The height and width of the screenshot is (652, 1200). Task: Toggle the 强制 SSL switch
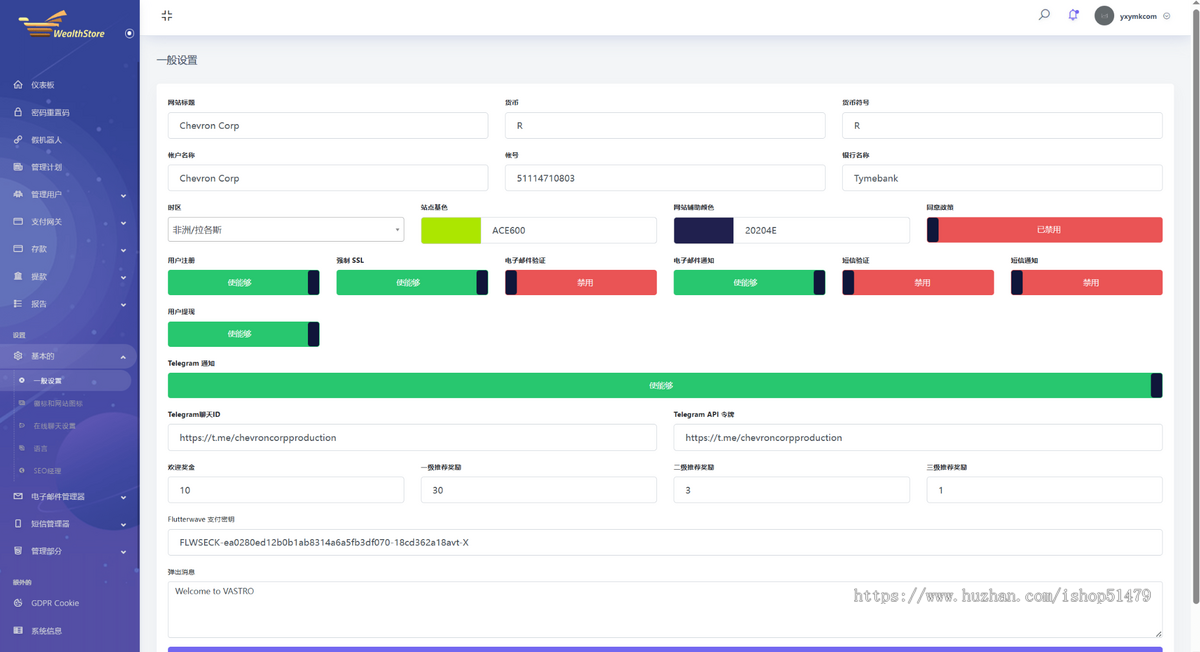click(412, 283)
